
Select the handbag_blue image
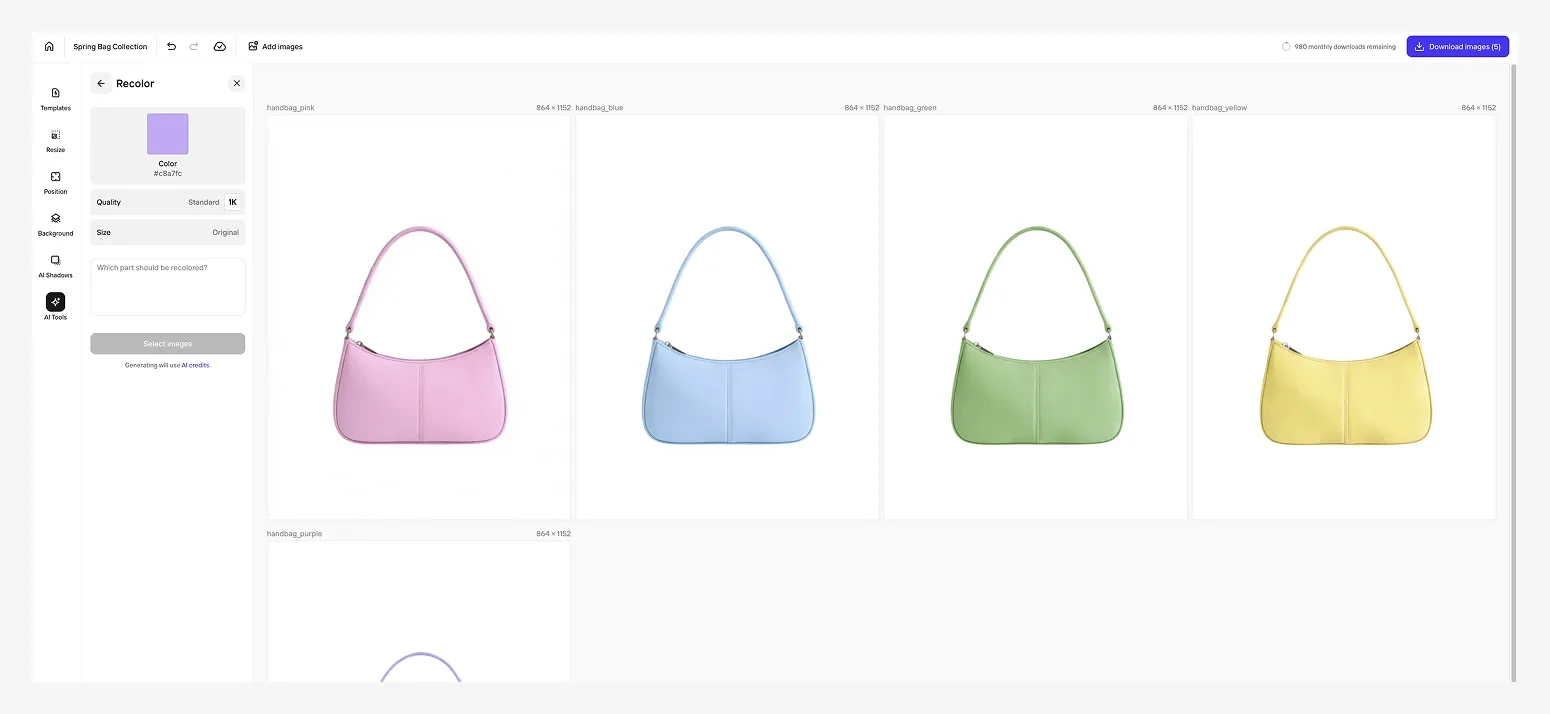(727, 317)
